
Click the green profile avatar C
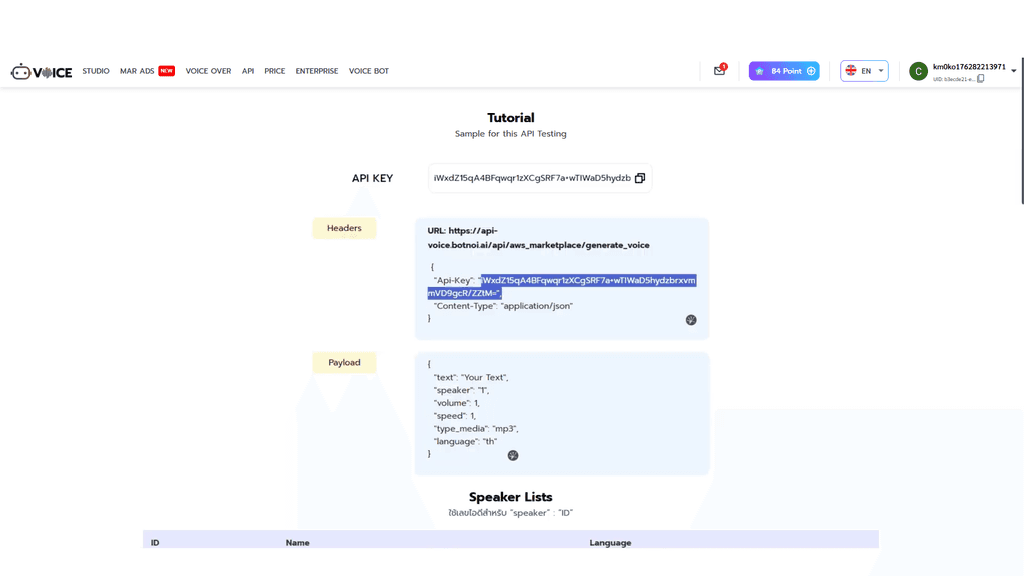pos(917,71)
